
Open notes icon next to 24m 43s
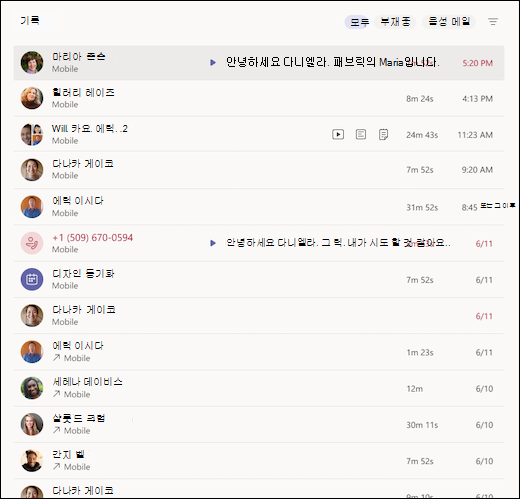[x=383, y=134]
